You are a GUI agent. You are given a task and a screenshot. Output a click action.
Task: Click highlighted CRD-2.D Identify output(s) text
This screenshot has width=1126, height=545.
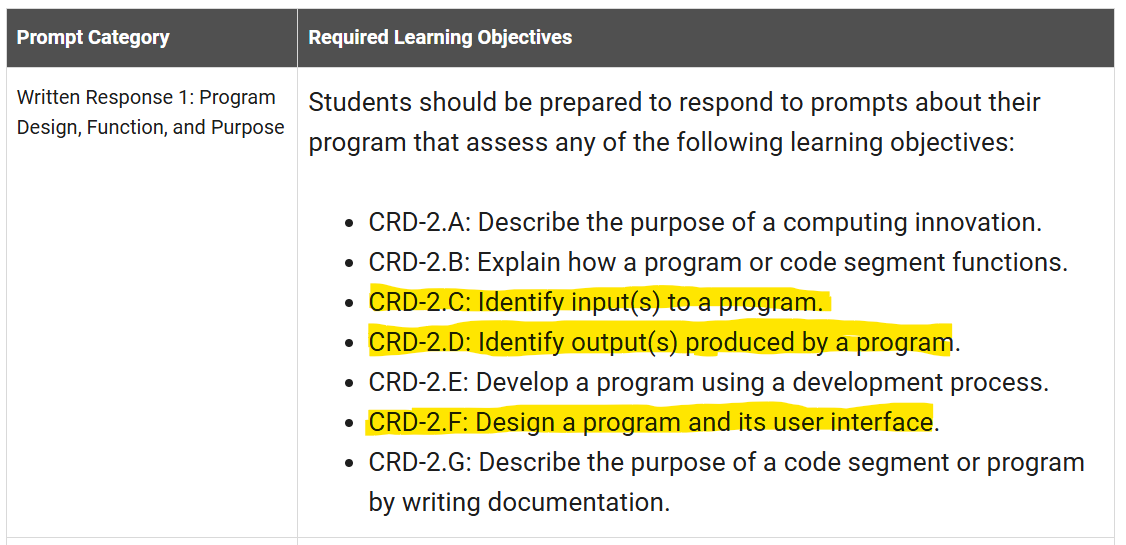coord(664,343)
